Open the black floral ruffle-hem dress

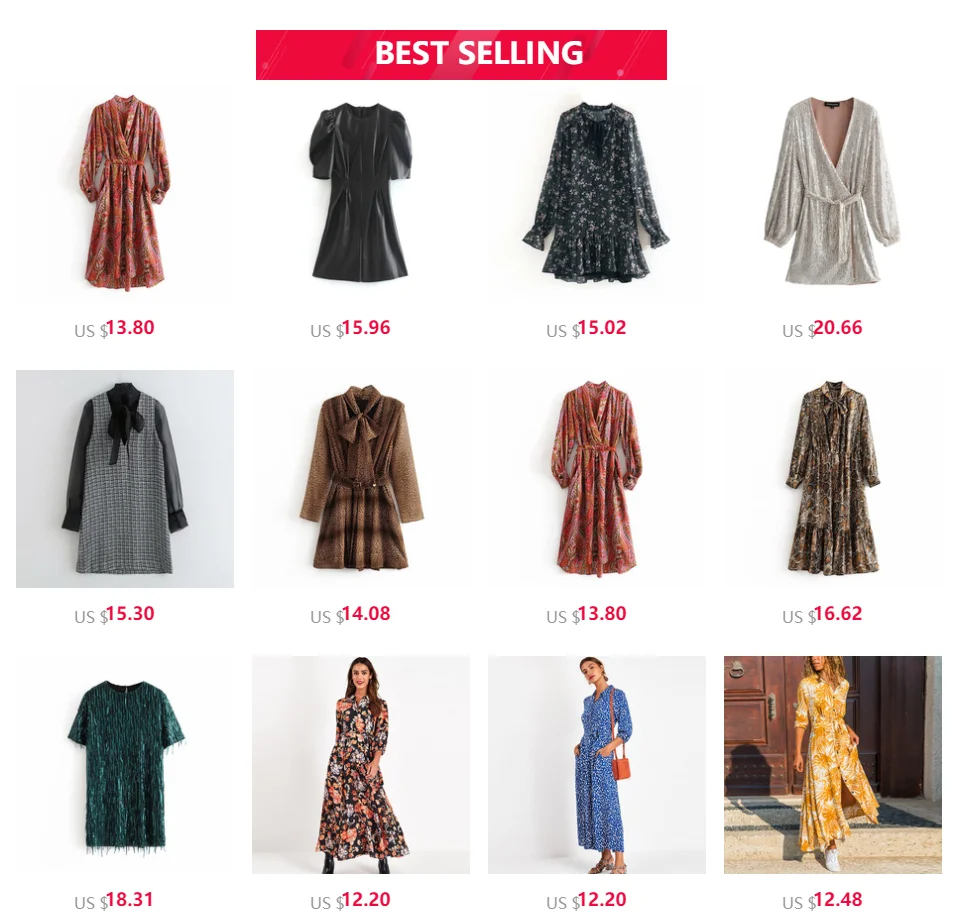point(596,193)
